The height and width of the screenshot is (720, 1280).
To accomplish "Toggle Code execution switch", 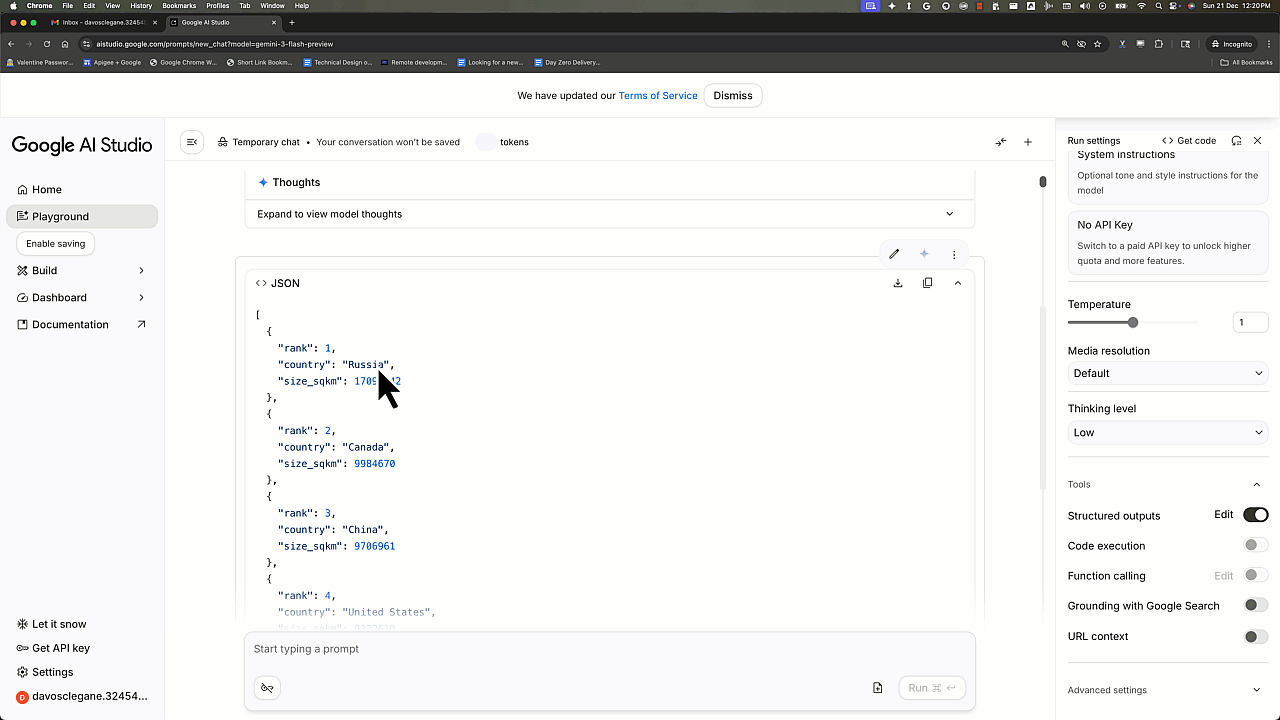I will coord(1256,545).
